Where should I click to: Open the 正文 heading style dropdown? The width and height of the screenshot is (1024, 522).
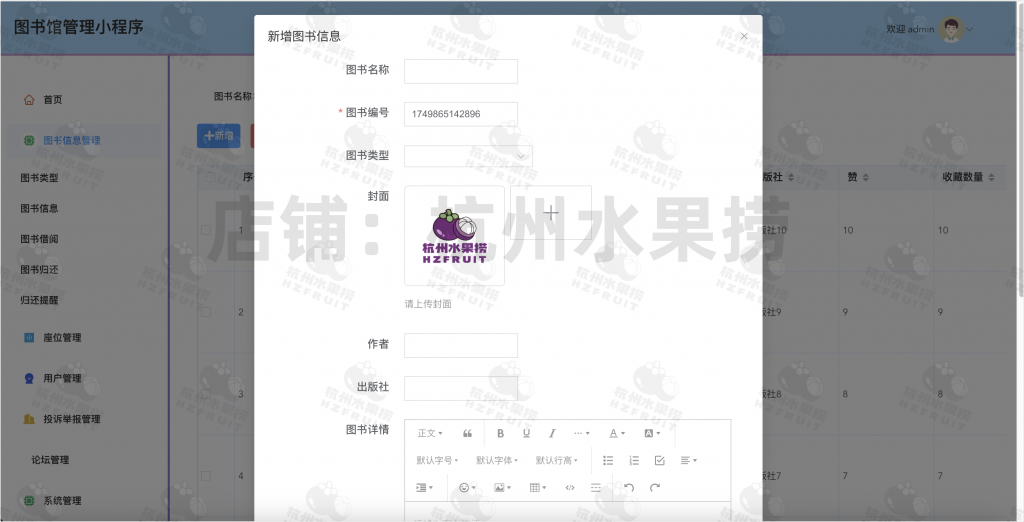tap(430, 433)
